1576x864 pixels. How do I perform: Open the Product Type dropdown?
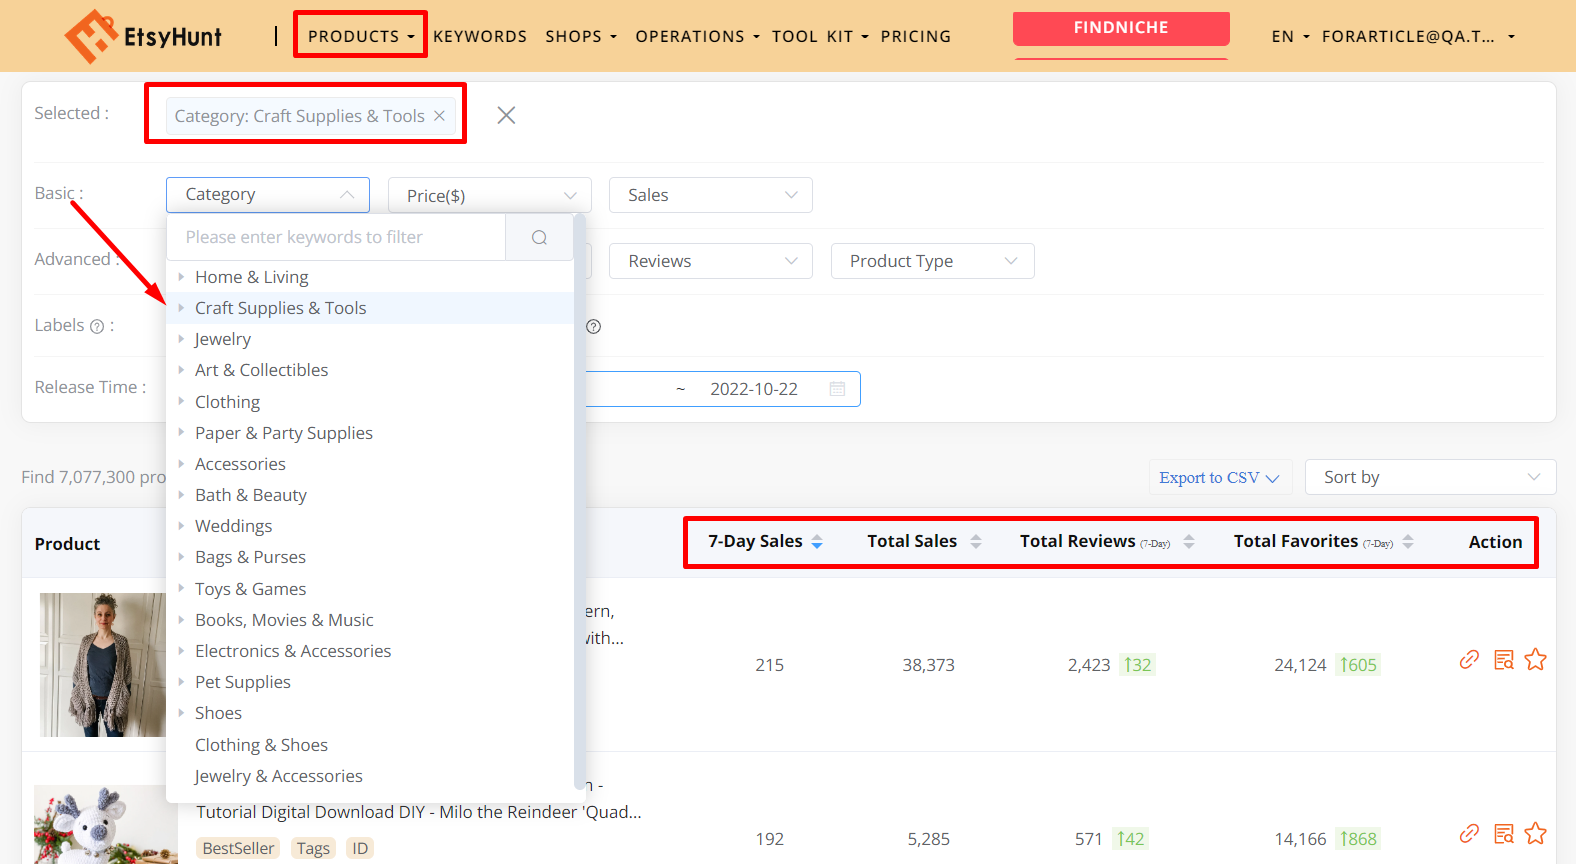[932, 261]
